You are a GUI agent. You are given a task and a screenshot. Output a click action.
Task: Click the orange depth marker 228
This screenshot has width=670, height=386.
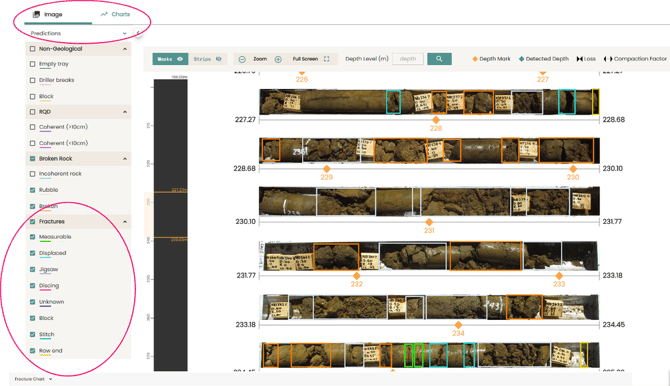[436, 120]
